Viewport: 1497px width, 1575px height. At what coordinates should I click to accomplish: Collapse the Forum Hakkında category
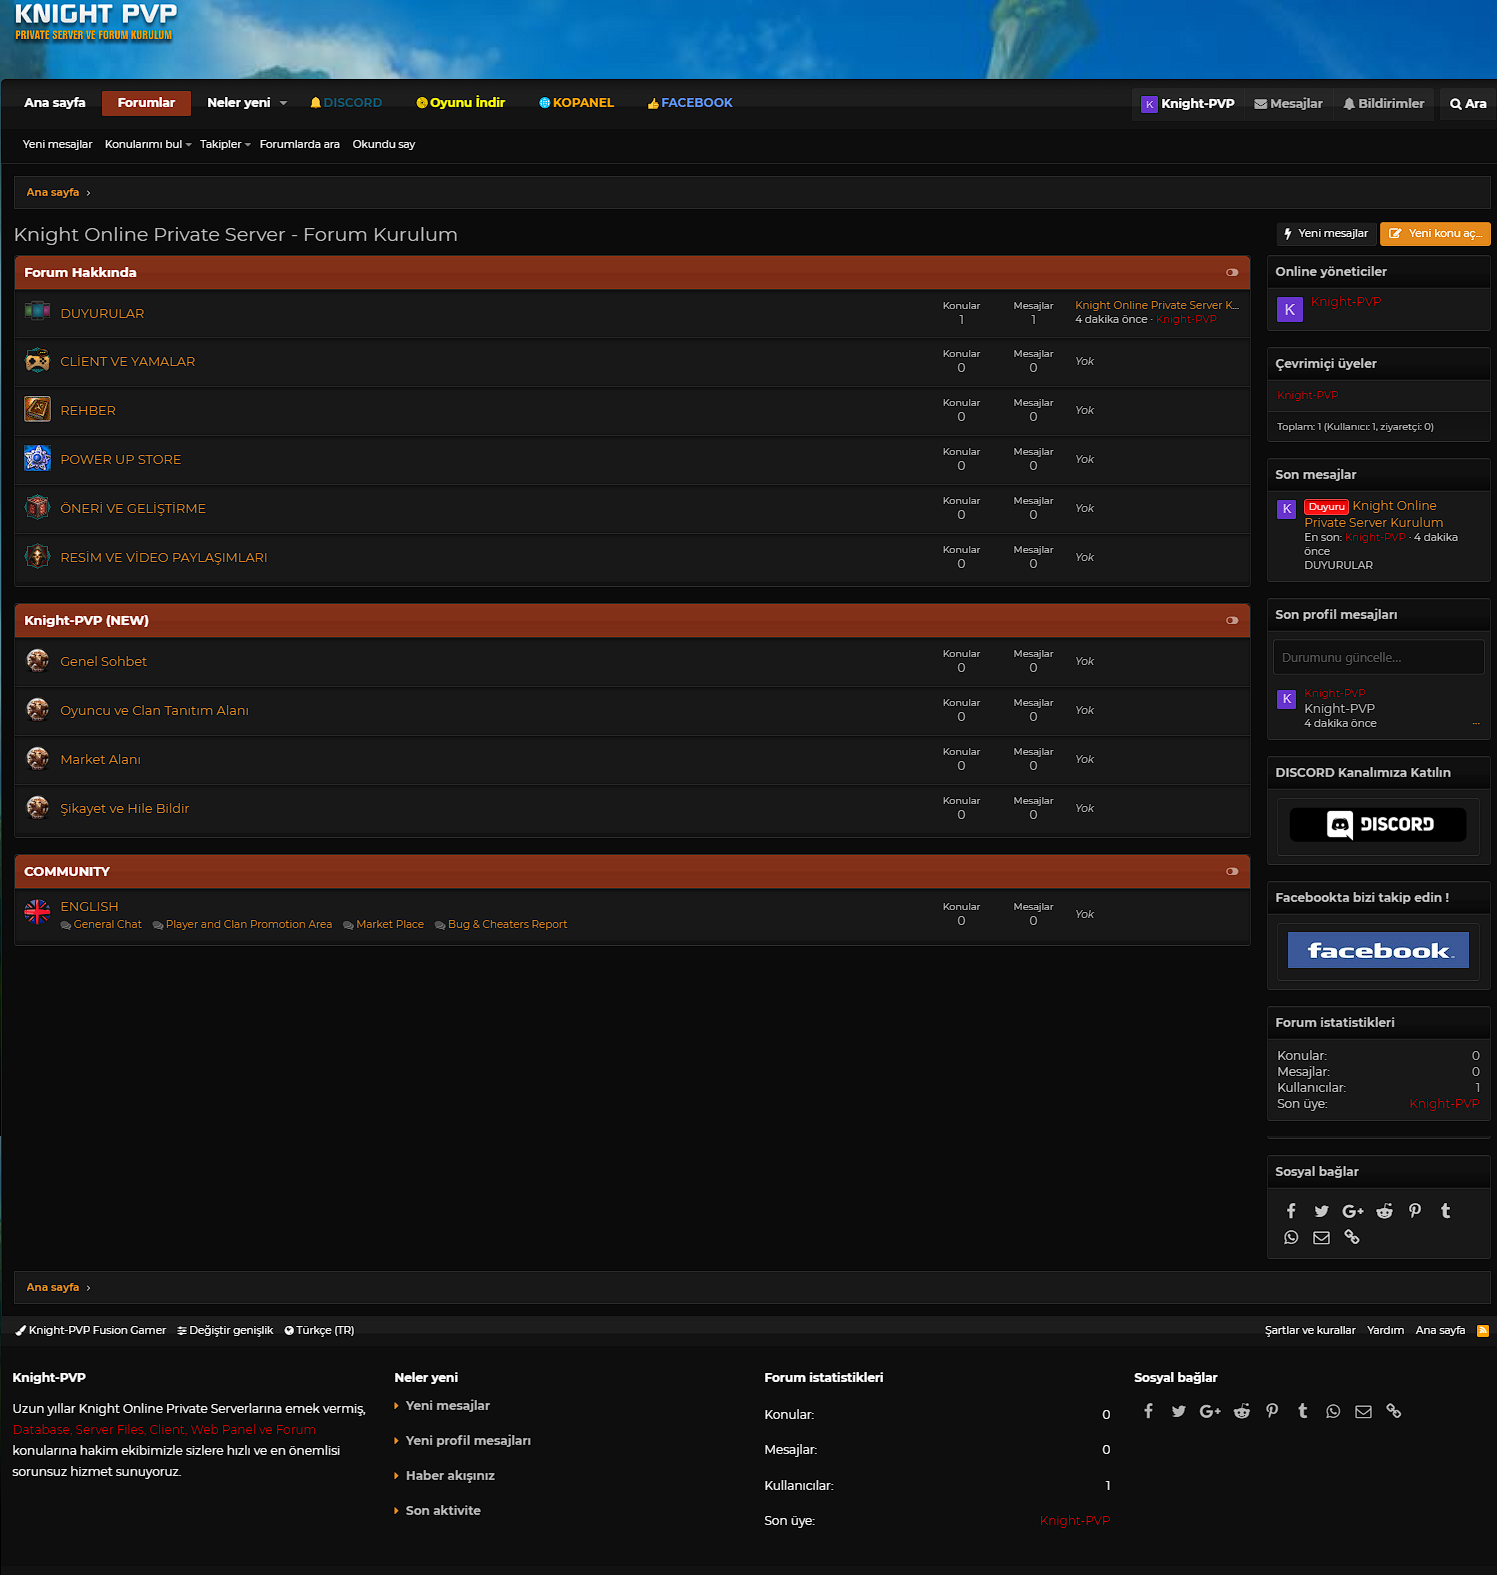[x=1232, y=272]
